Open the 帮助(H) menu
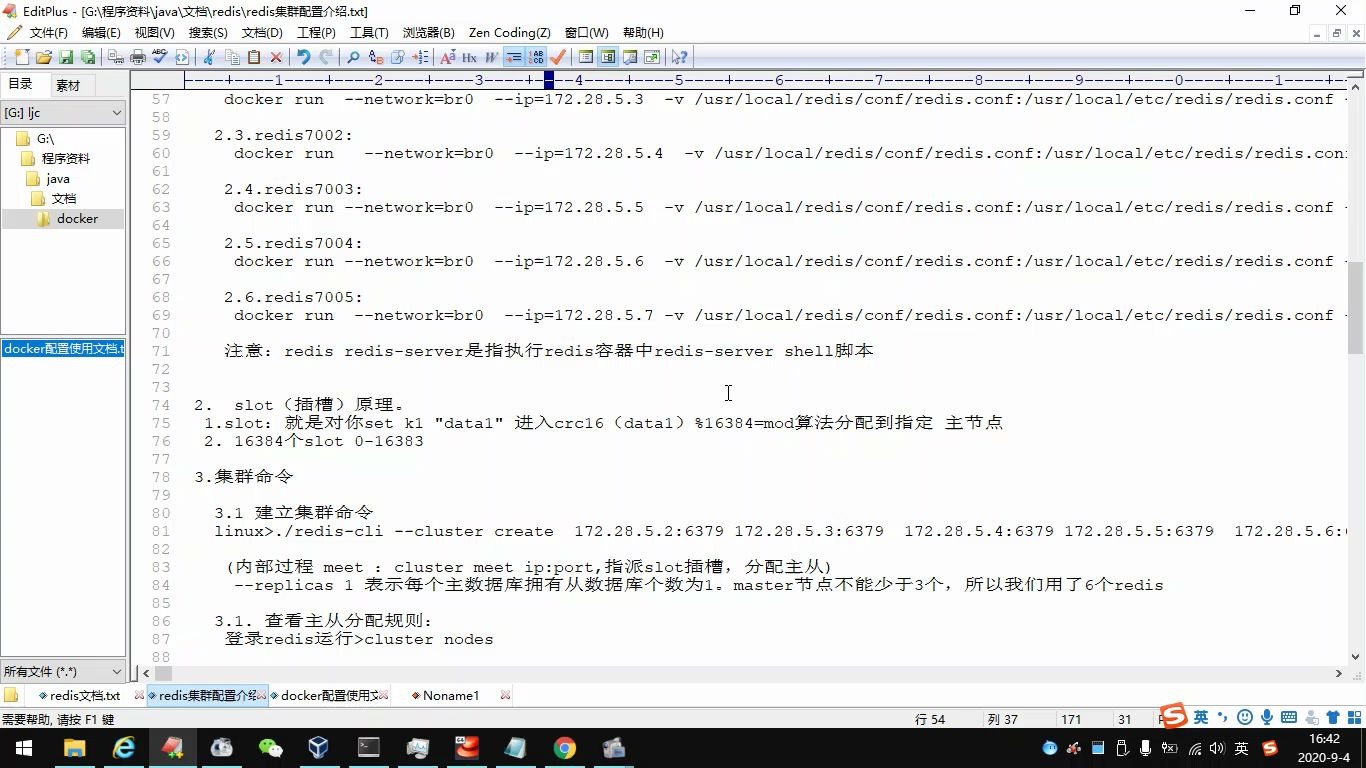 [643, 33]
